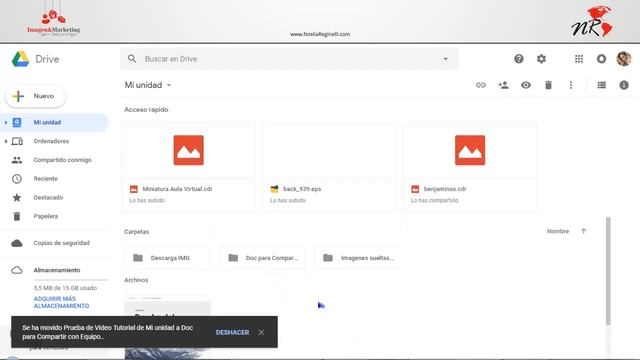Click the vertical scrollbar
Image resolution: width=640 pixels, height=360 pixels.
click(608, 271)
